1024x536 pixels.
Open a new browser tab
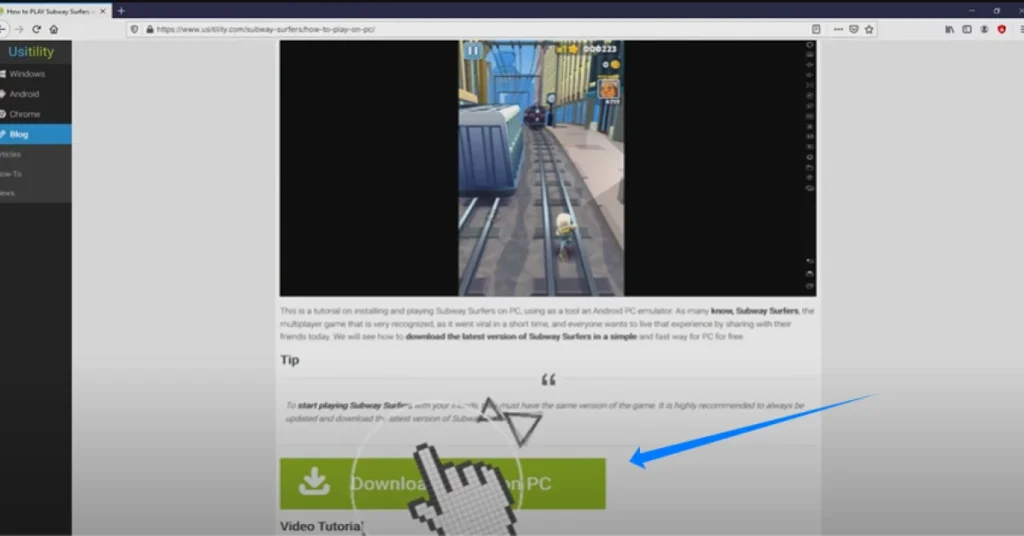pyautogui.click(x=121, y=11)
